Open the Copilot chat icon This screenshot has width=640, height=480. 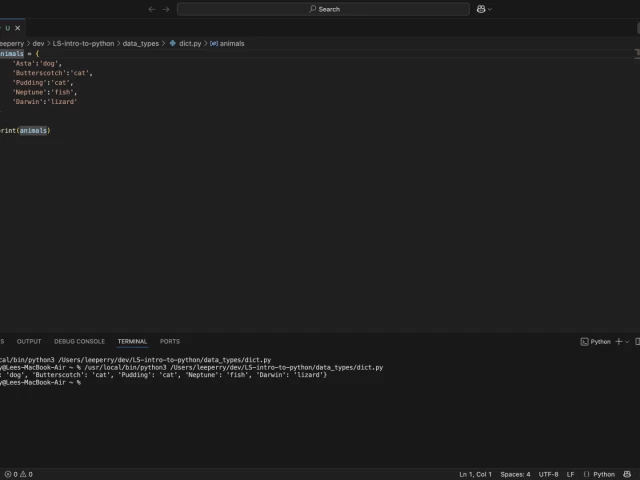pos(481,9)
